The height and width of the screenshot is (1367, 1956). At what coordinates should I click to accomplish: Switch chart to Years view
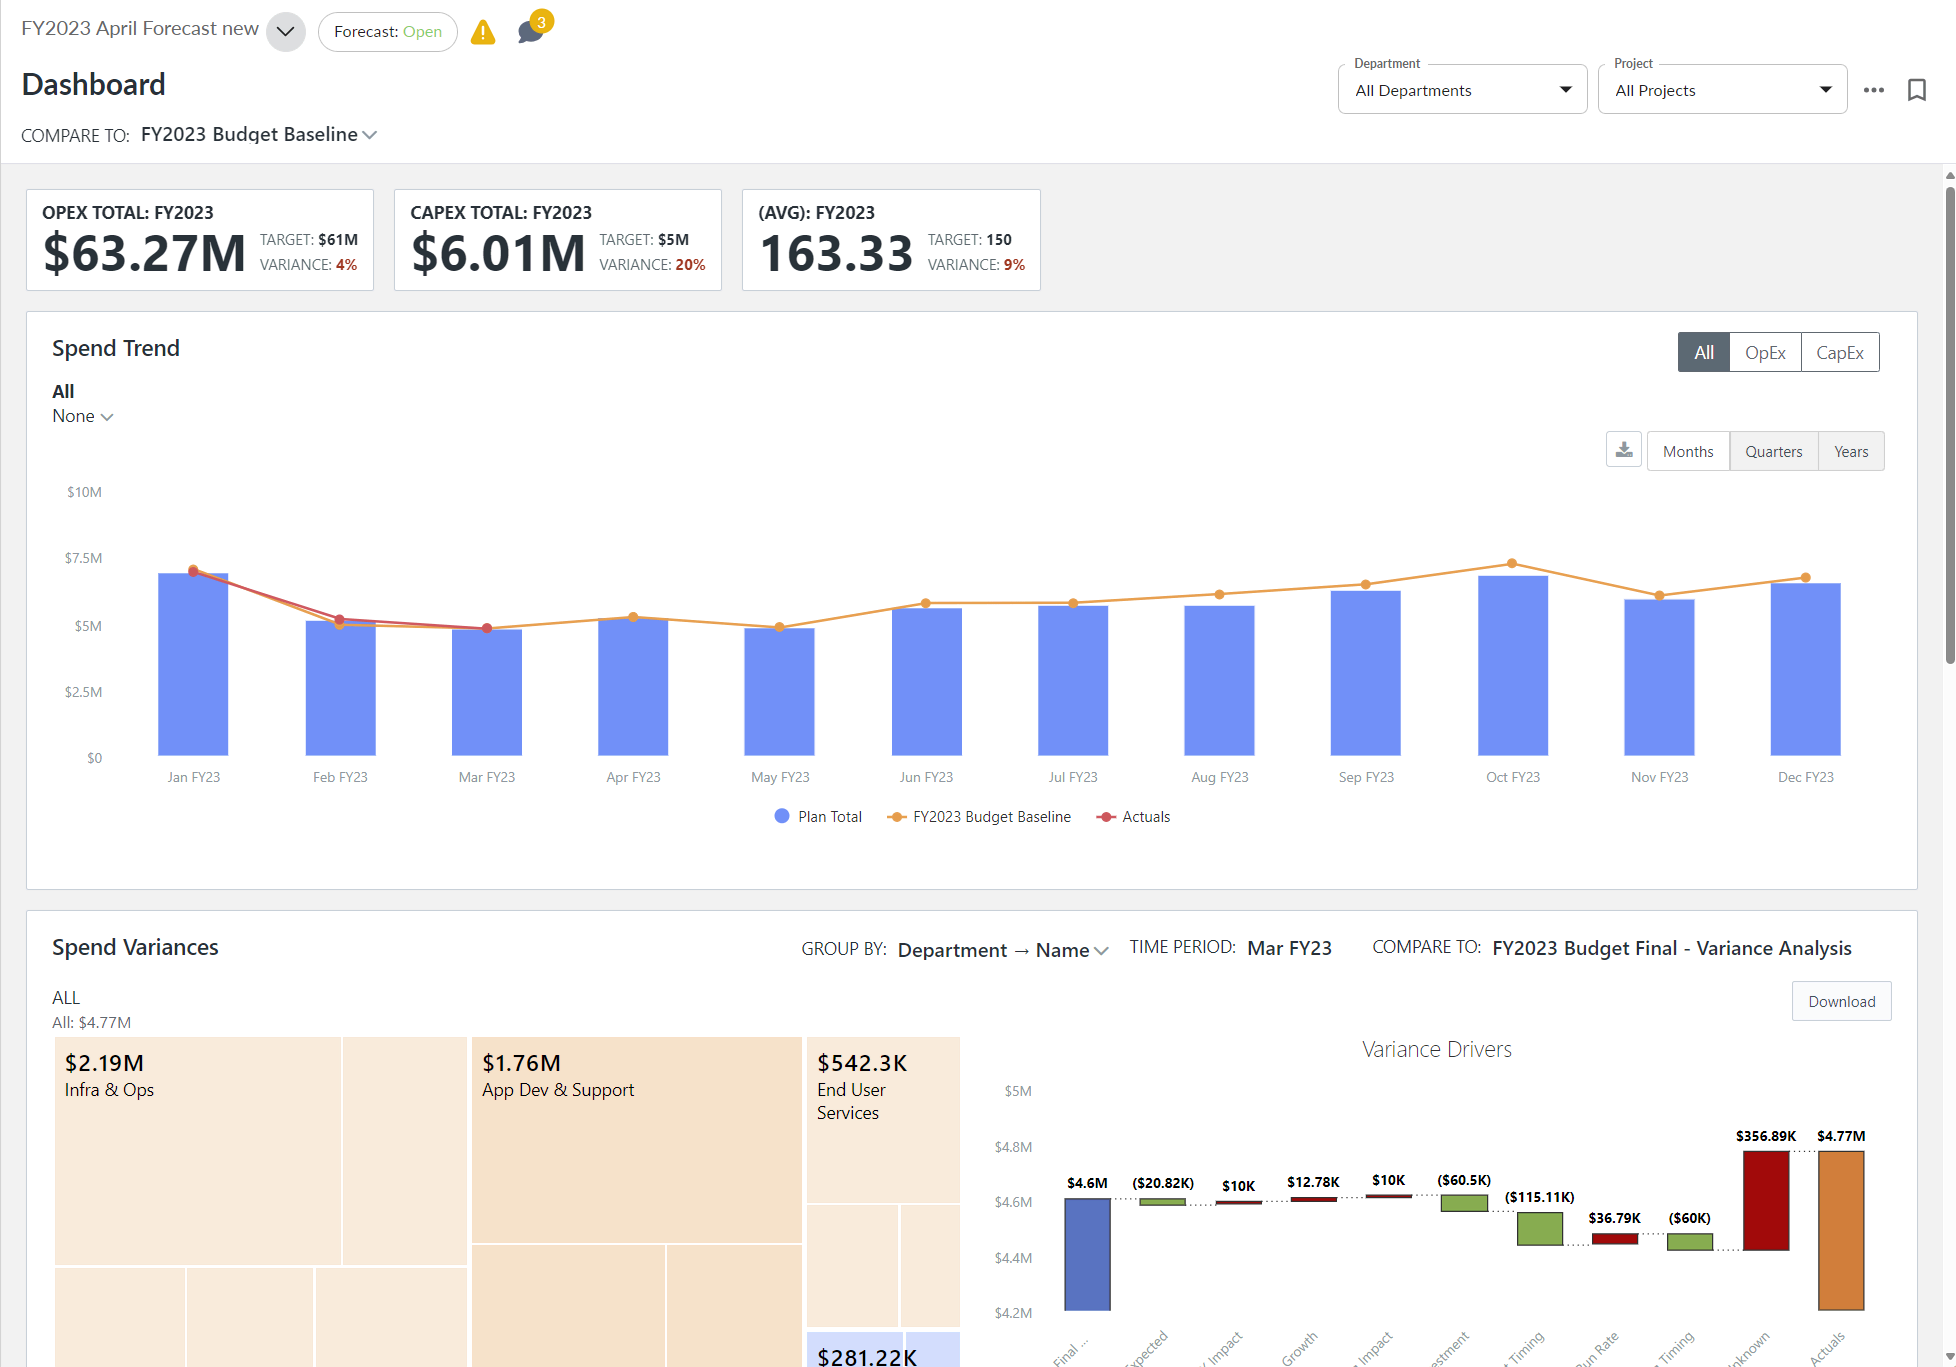1850,451
